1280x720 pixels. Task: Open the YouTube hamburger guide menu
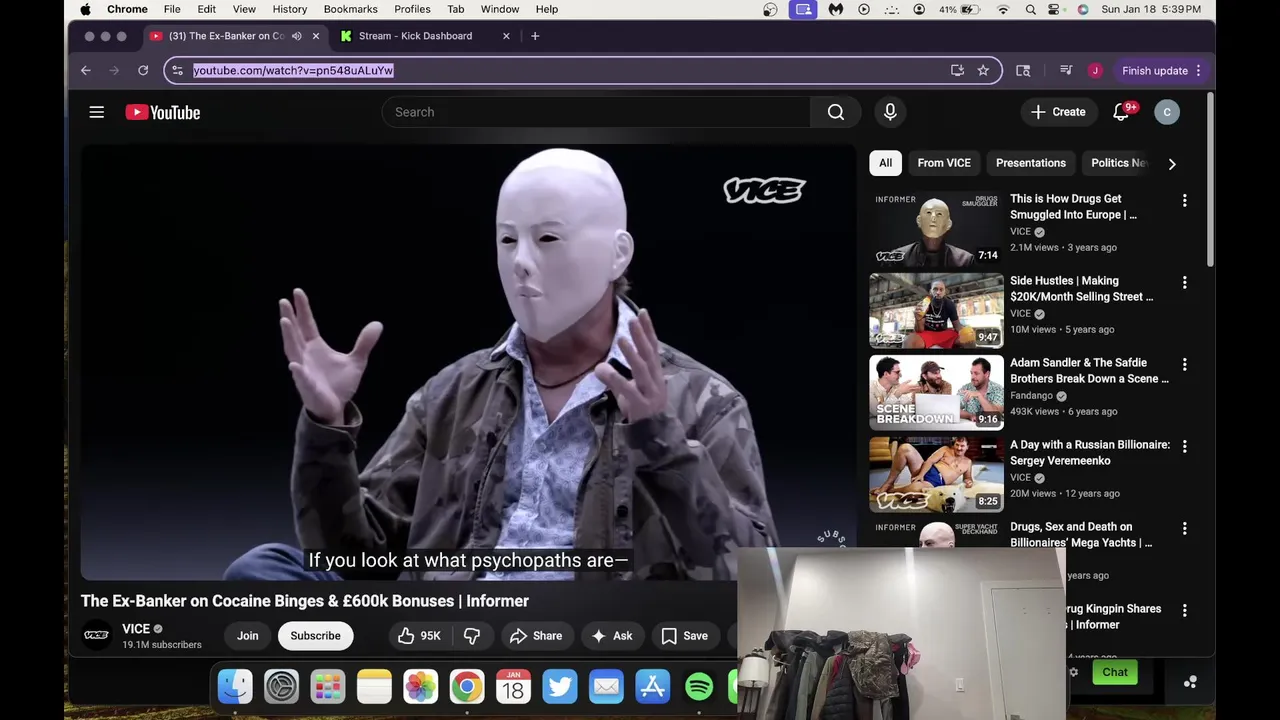click(x=97, y=112)
